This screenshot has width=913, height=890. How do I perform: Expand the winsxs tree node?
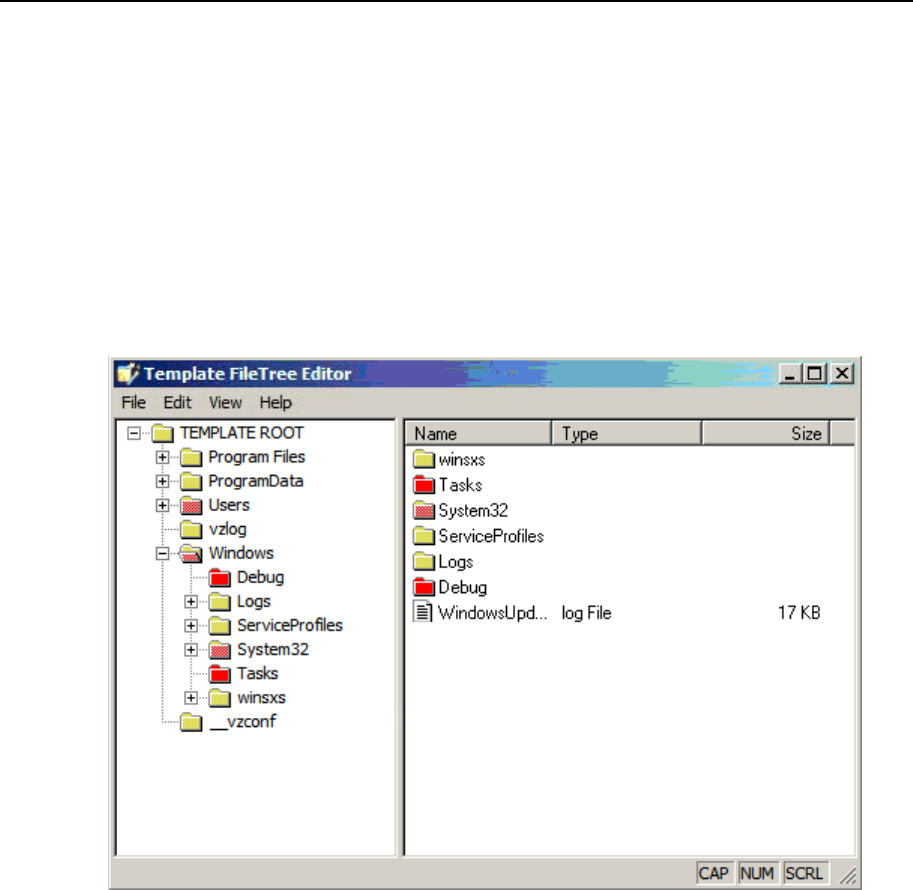coord(191,698)
